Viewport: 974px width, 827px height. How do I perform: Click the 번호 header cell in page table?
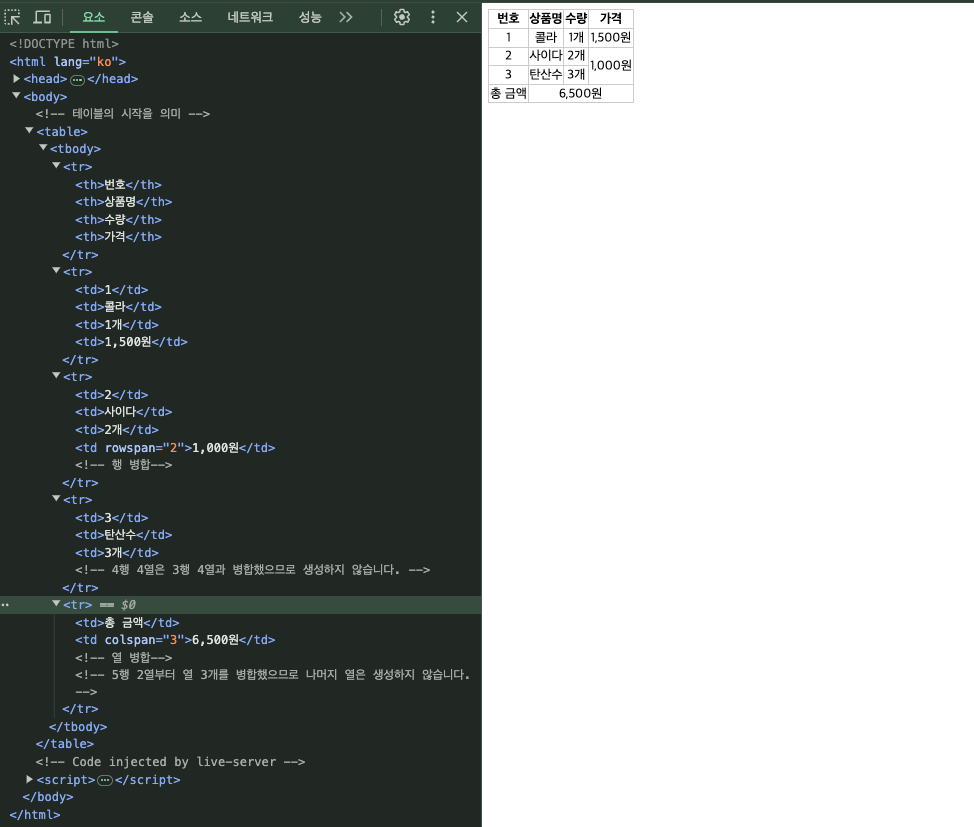coord(508,19)
